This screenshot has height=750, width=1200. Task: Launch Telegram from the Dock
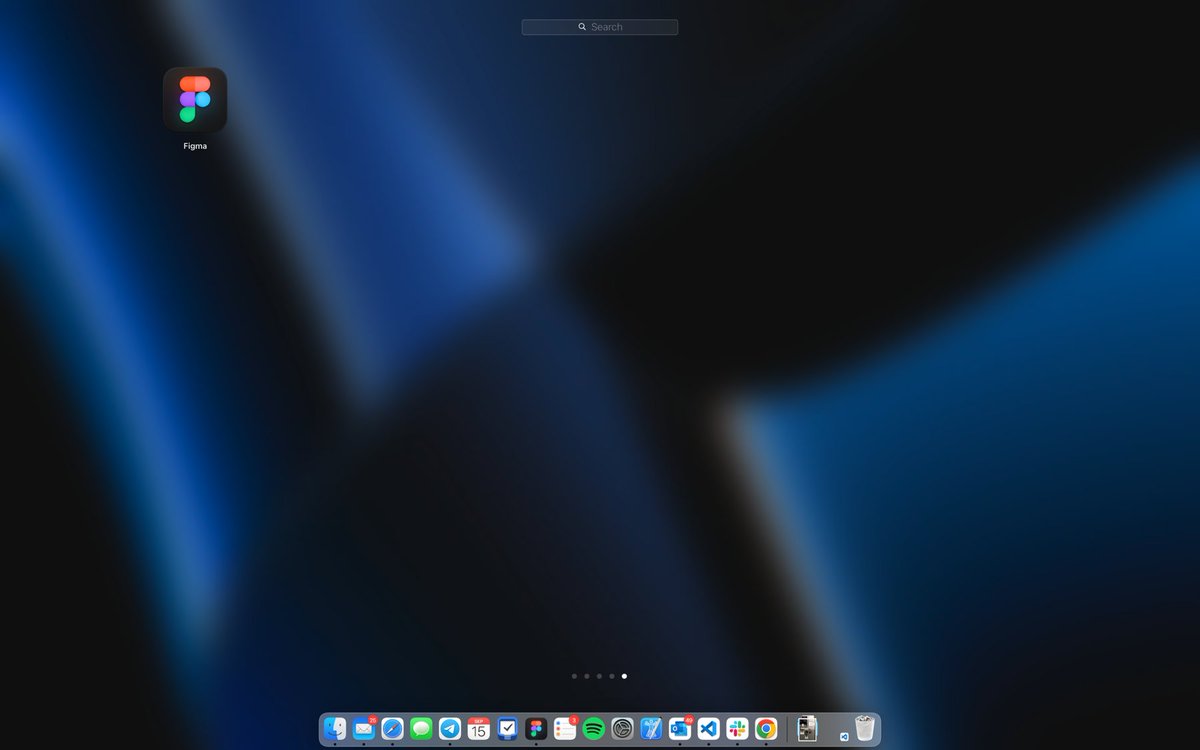[450, 728]
